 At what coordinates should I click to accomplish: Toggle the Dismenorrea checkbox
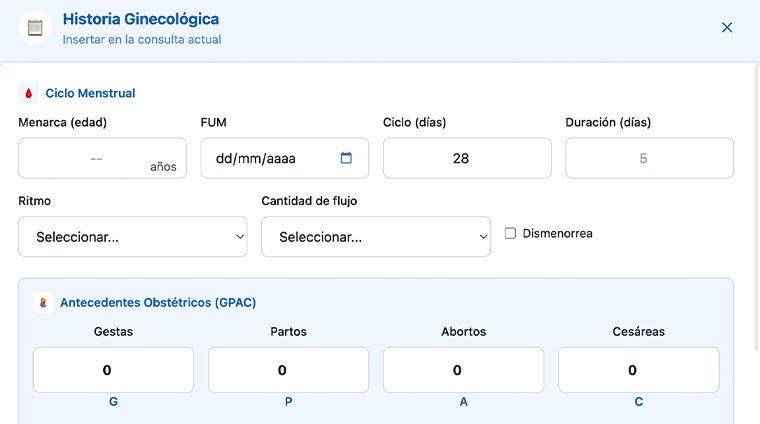510,233
